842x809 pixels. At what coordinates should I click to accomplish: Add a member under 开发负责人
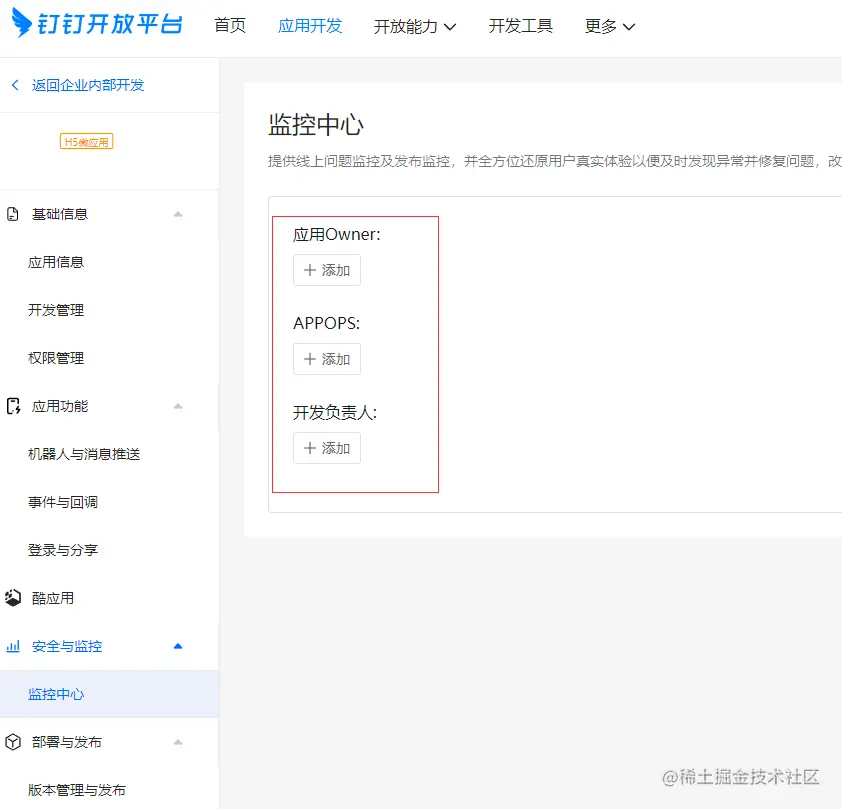[326, 448]
